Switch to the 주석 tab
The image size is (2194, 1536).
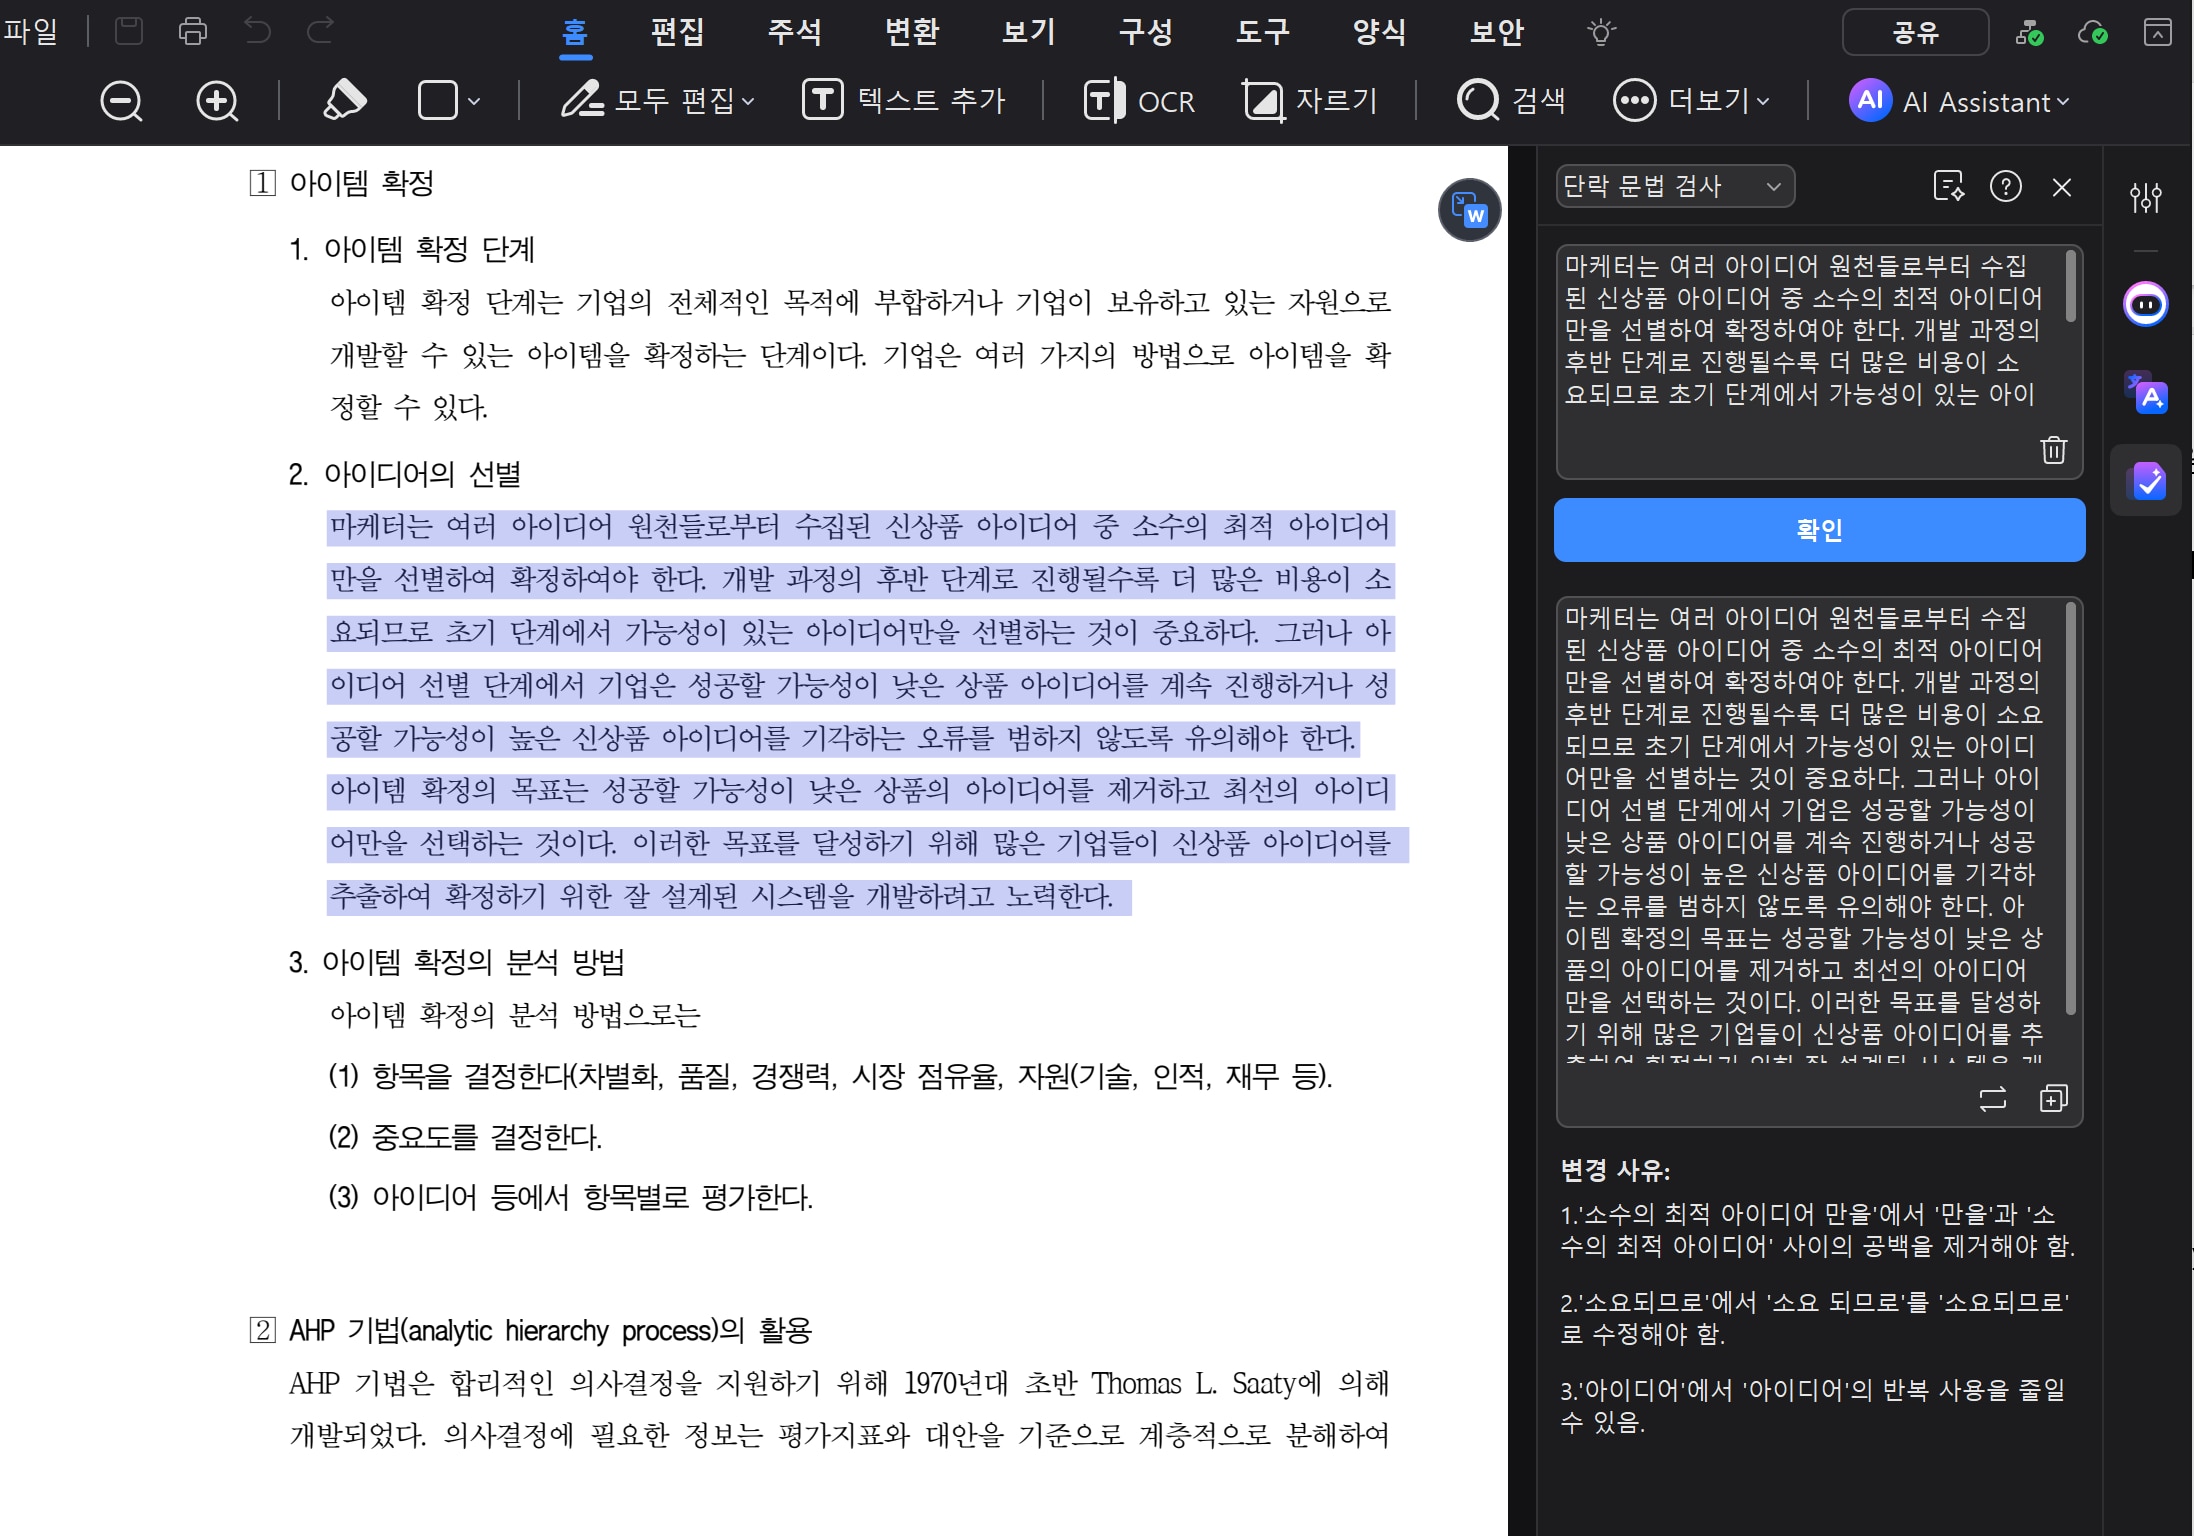(x=794, y=32)
